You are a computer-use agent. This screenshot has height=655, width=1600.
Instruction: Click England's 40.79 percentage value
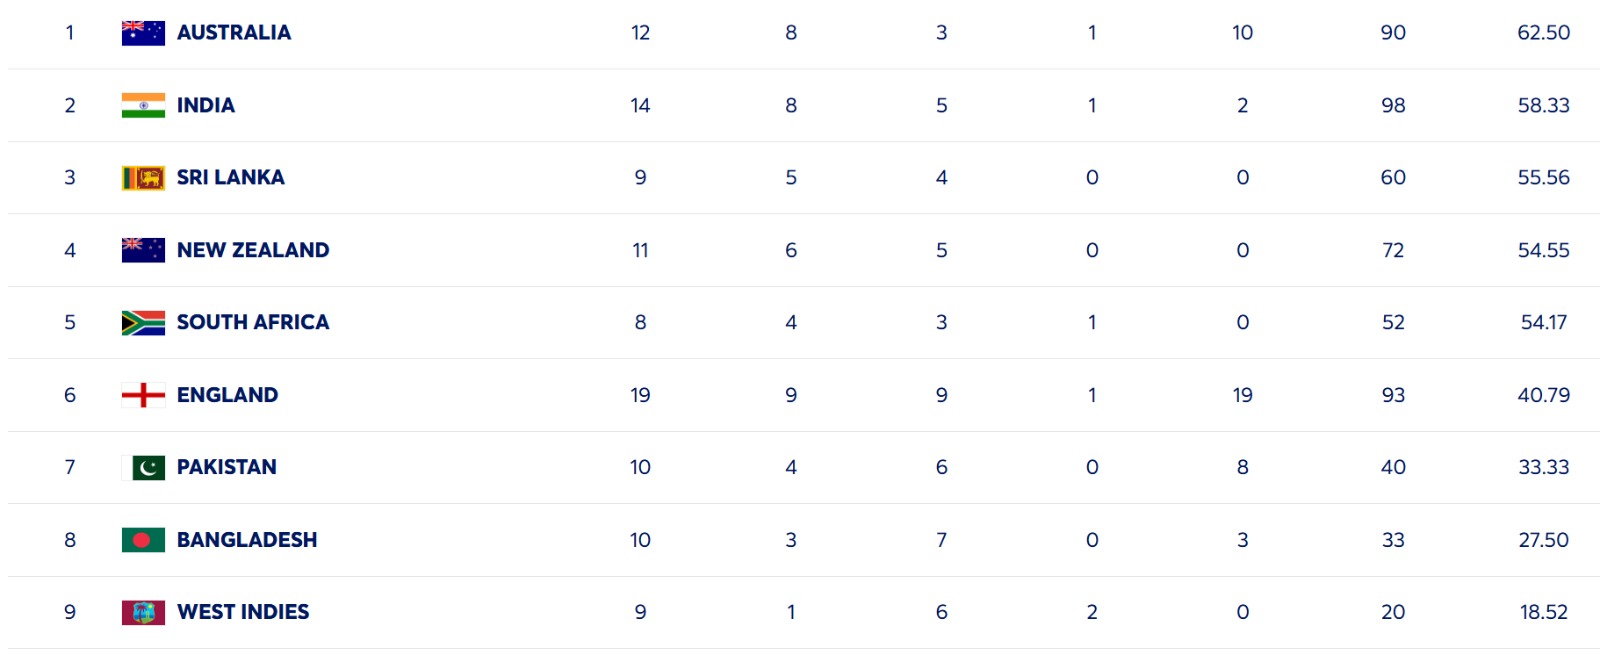pyautogui.click(x=1543, y=395)
